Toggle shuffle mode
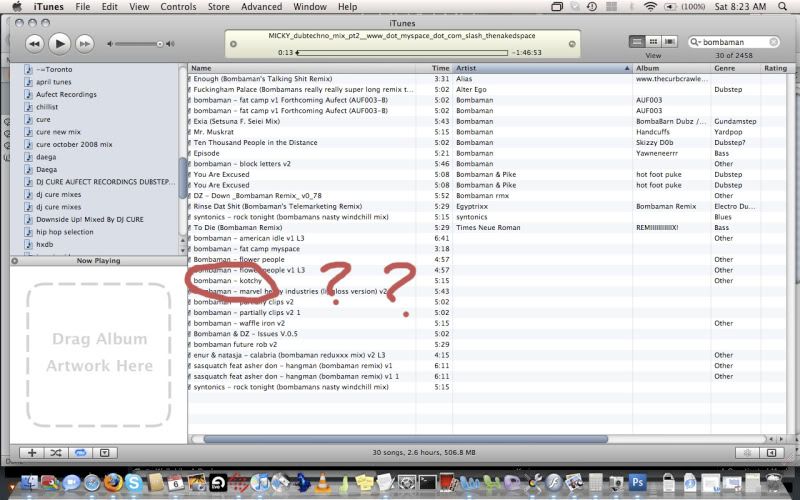 pos(56,453)
